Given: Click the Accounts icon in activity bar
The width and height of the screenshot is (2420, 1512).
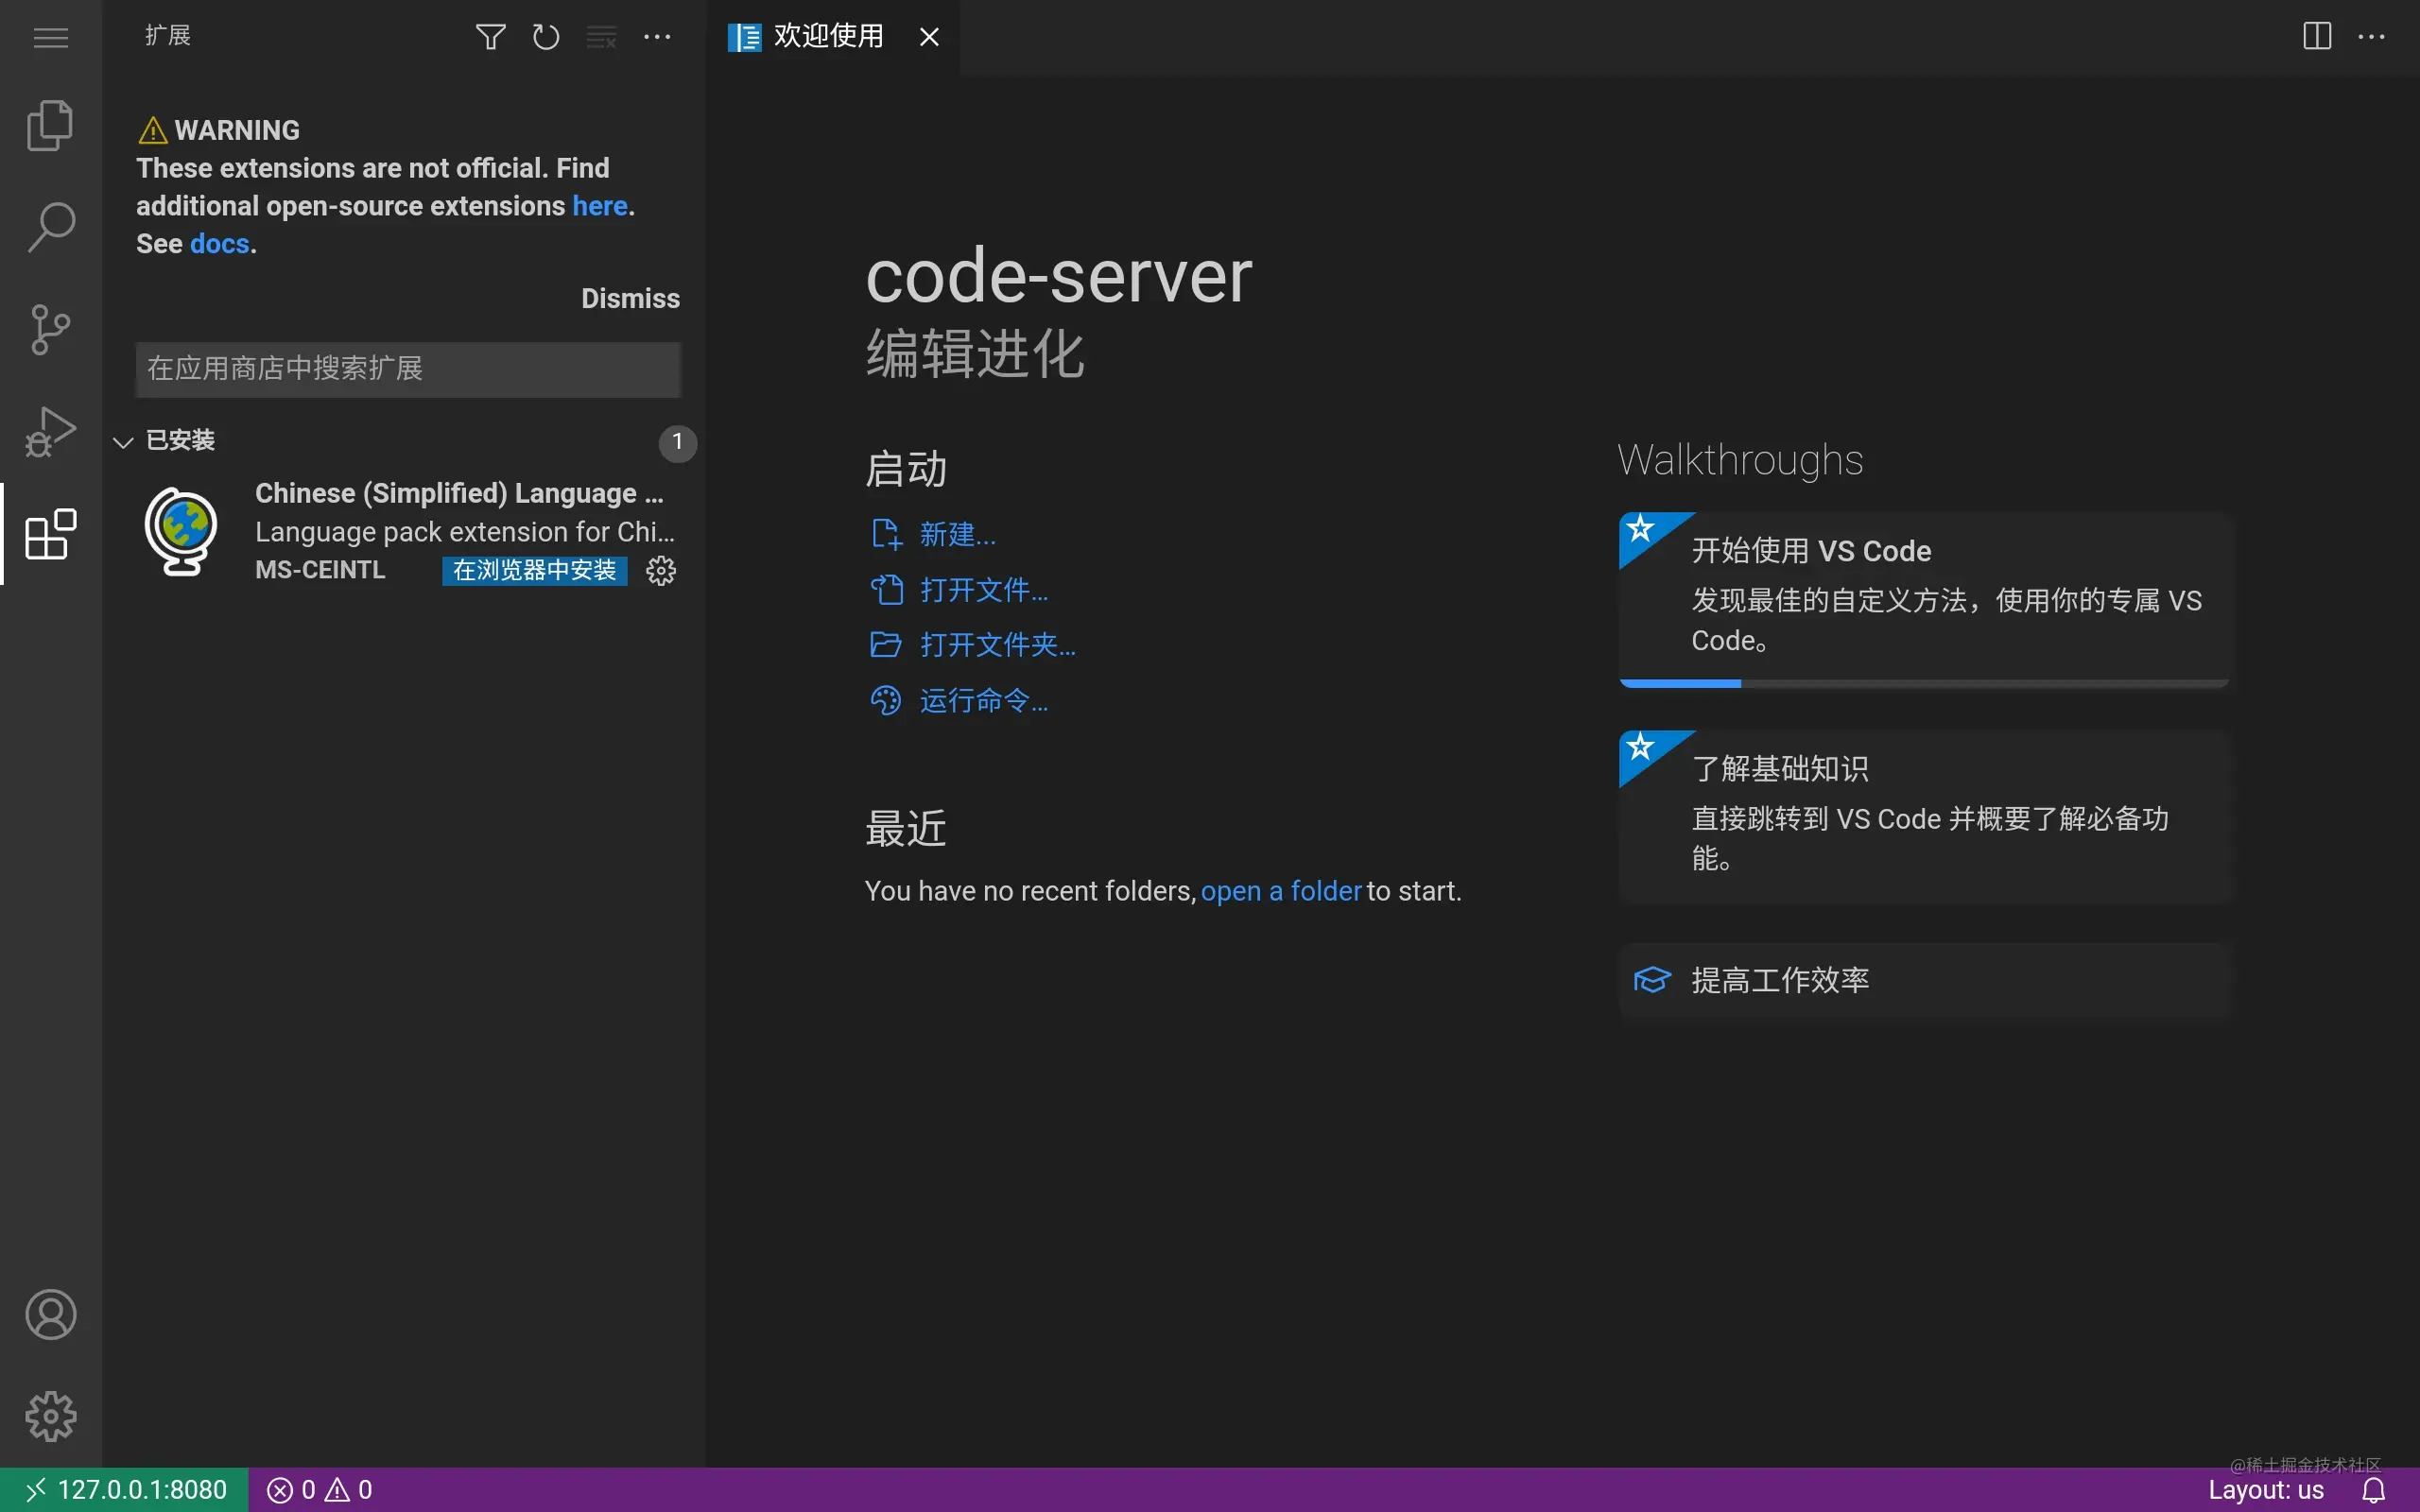Looking at the screenshot, I should pyautogui.click(x=50, y=1314).
